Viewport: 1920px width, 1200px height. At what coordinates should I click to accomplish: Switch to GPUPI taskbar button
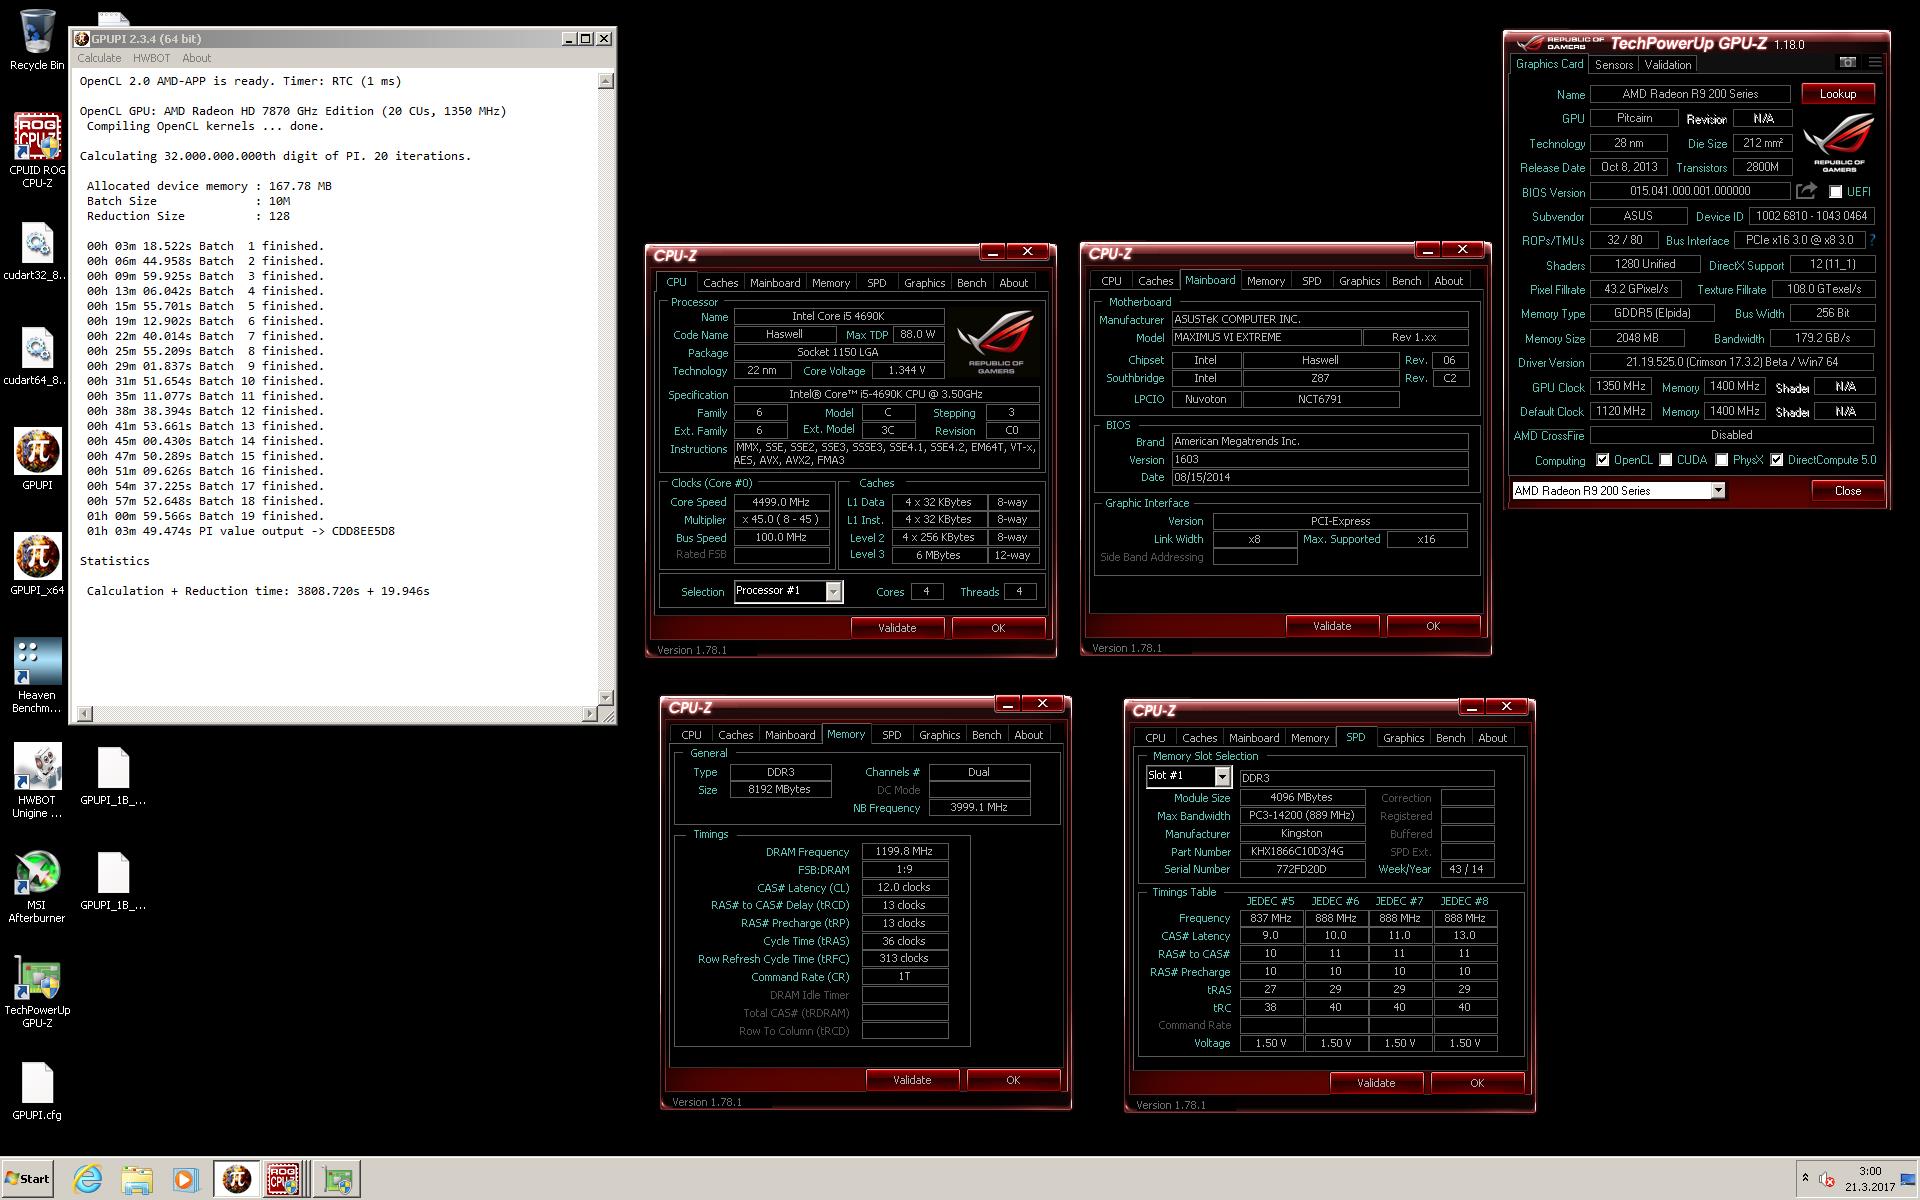(x=236, y=1179)
